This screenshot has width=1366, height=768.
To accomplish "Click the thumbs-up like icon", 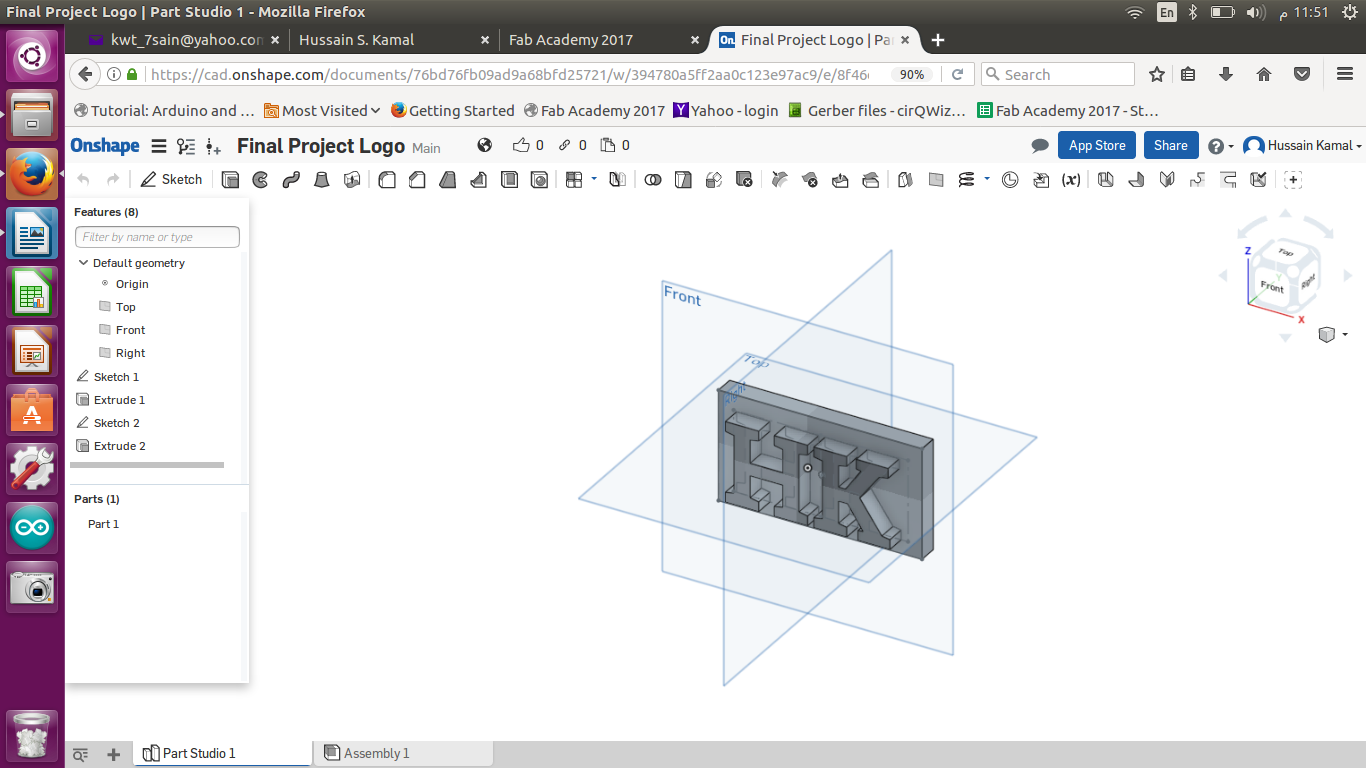I will click(521, 145).
